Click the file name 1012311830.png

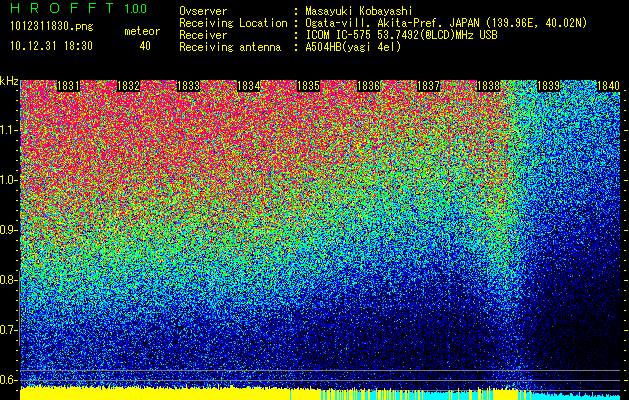click(52, 27)
